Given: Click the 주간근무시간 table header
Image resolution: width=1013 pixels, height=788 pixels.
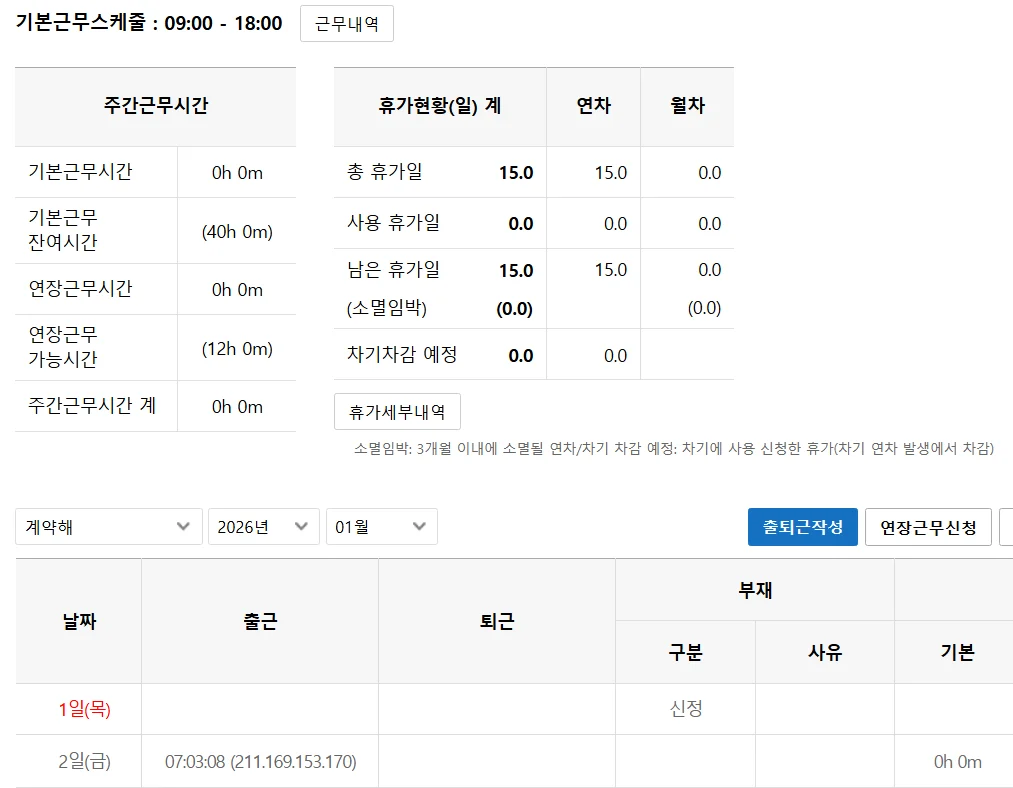Looking at the screenshot, I should 156,106.
